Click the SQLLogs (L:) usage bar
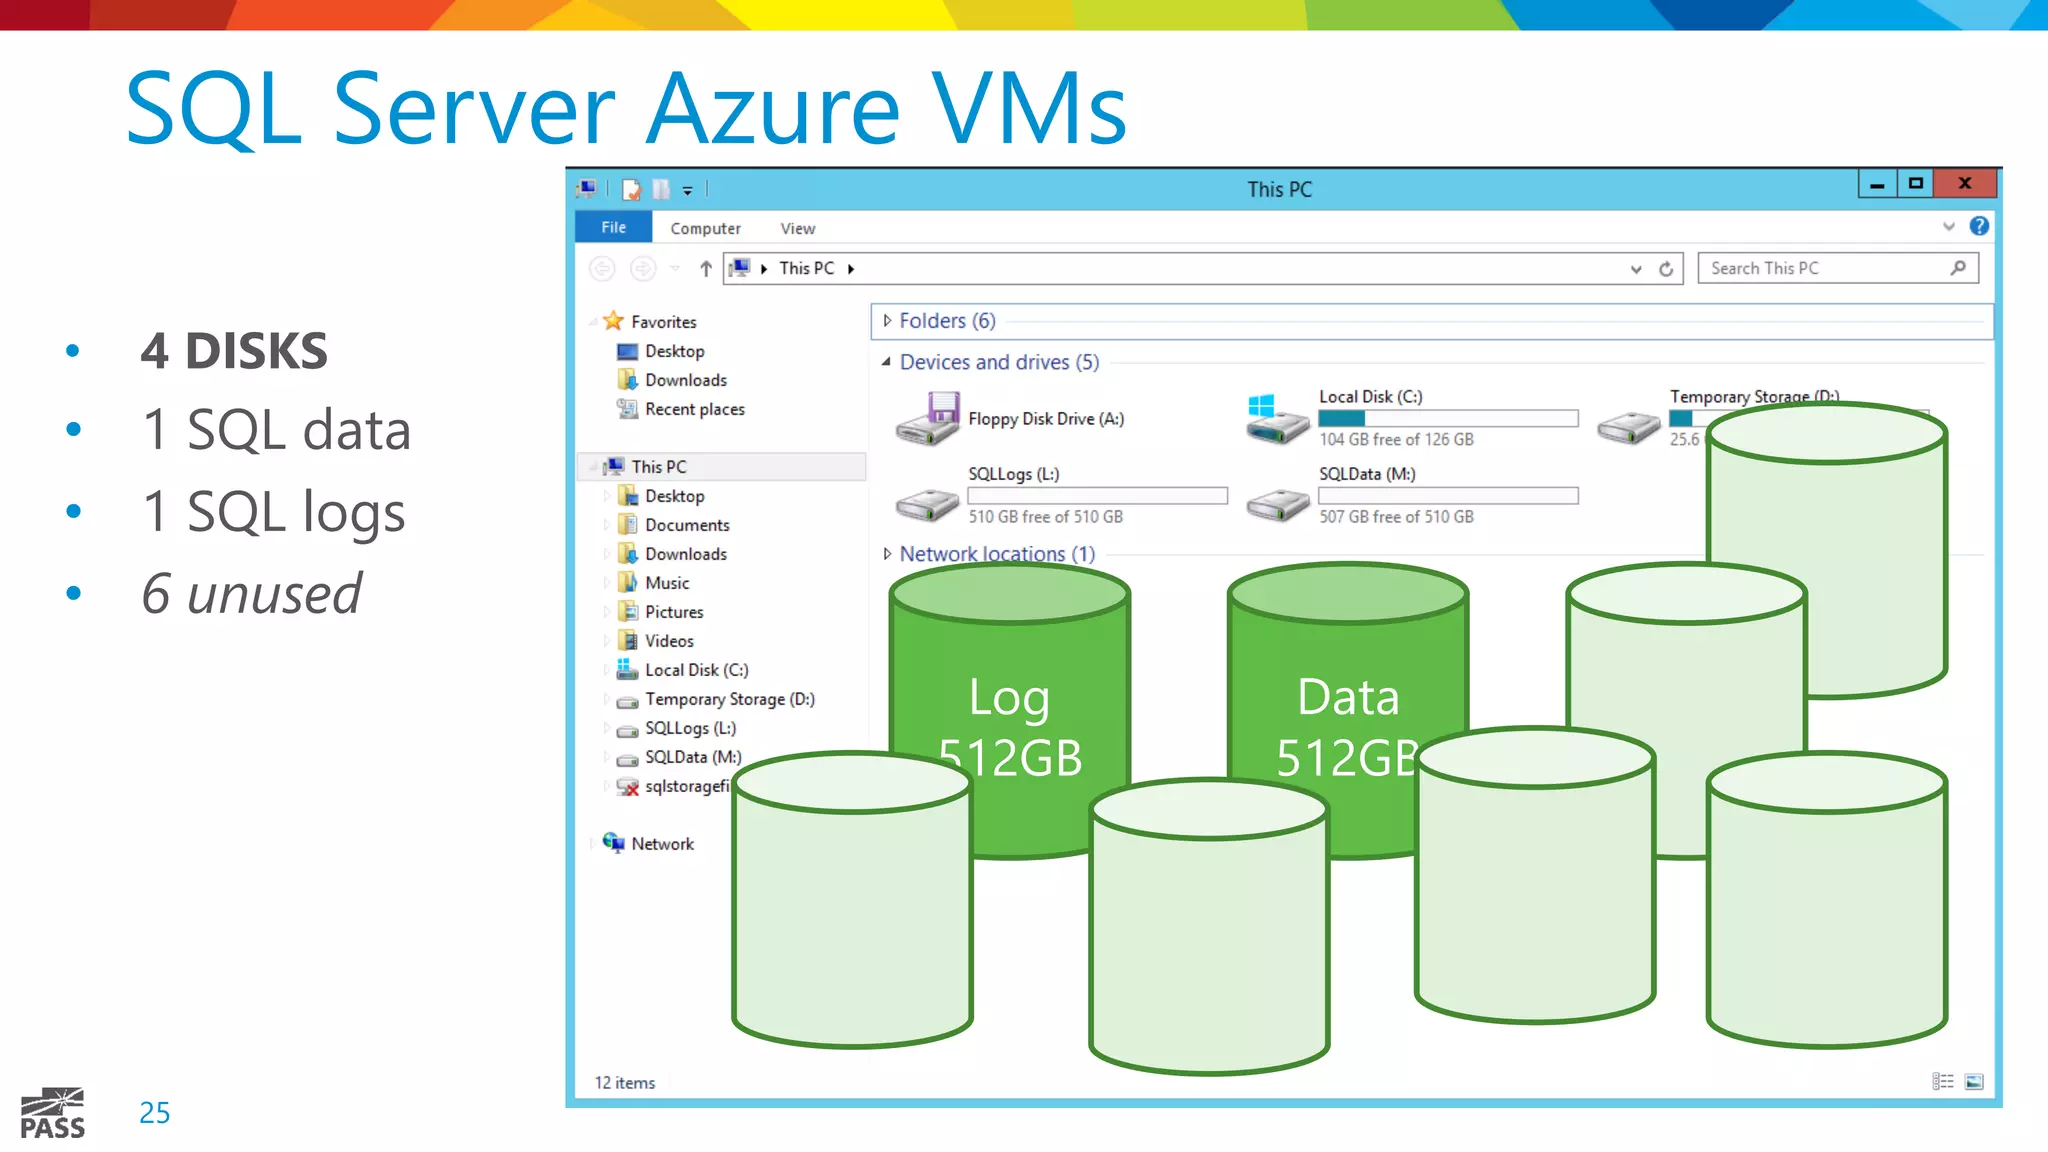 point(1097,496)
